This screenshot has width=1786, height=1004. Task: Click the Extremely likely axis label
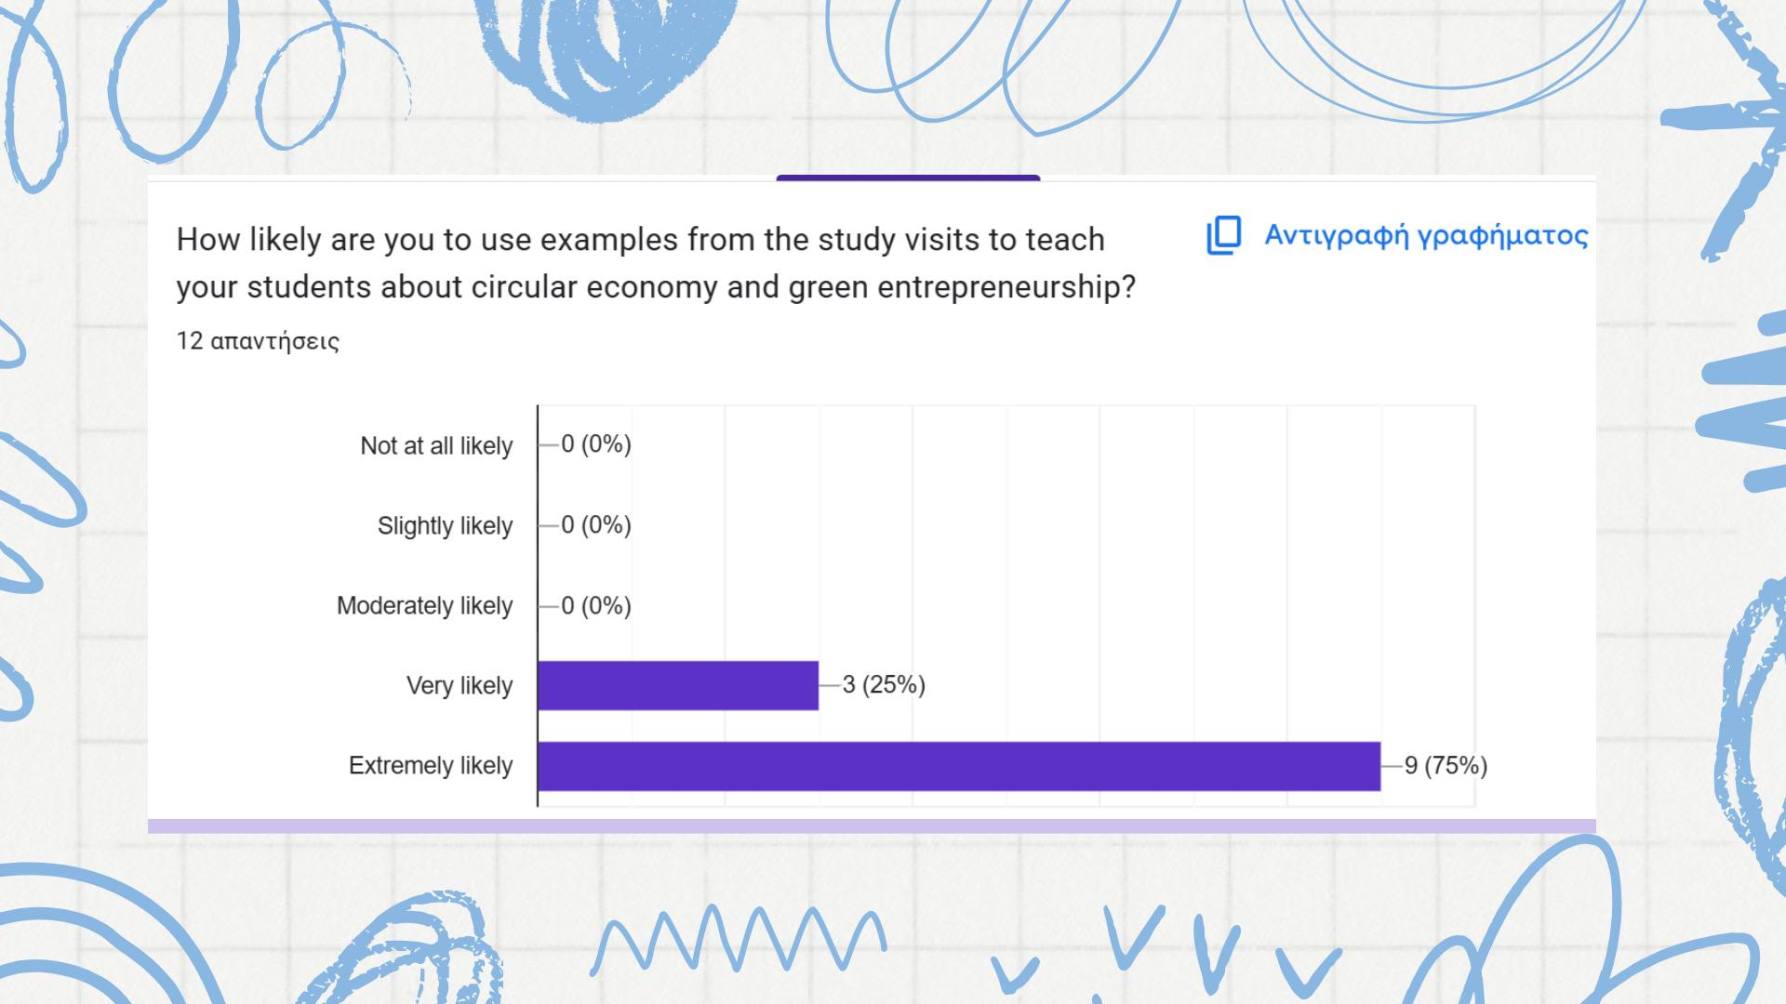pyautogui.click(x=430, y=766)
